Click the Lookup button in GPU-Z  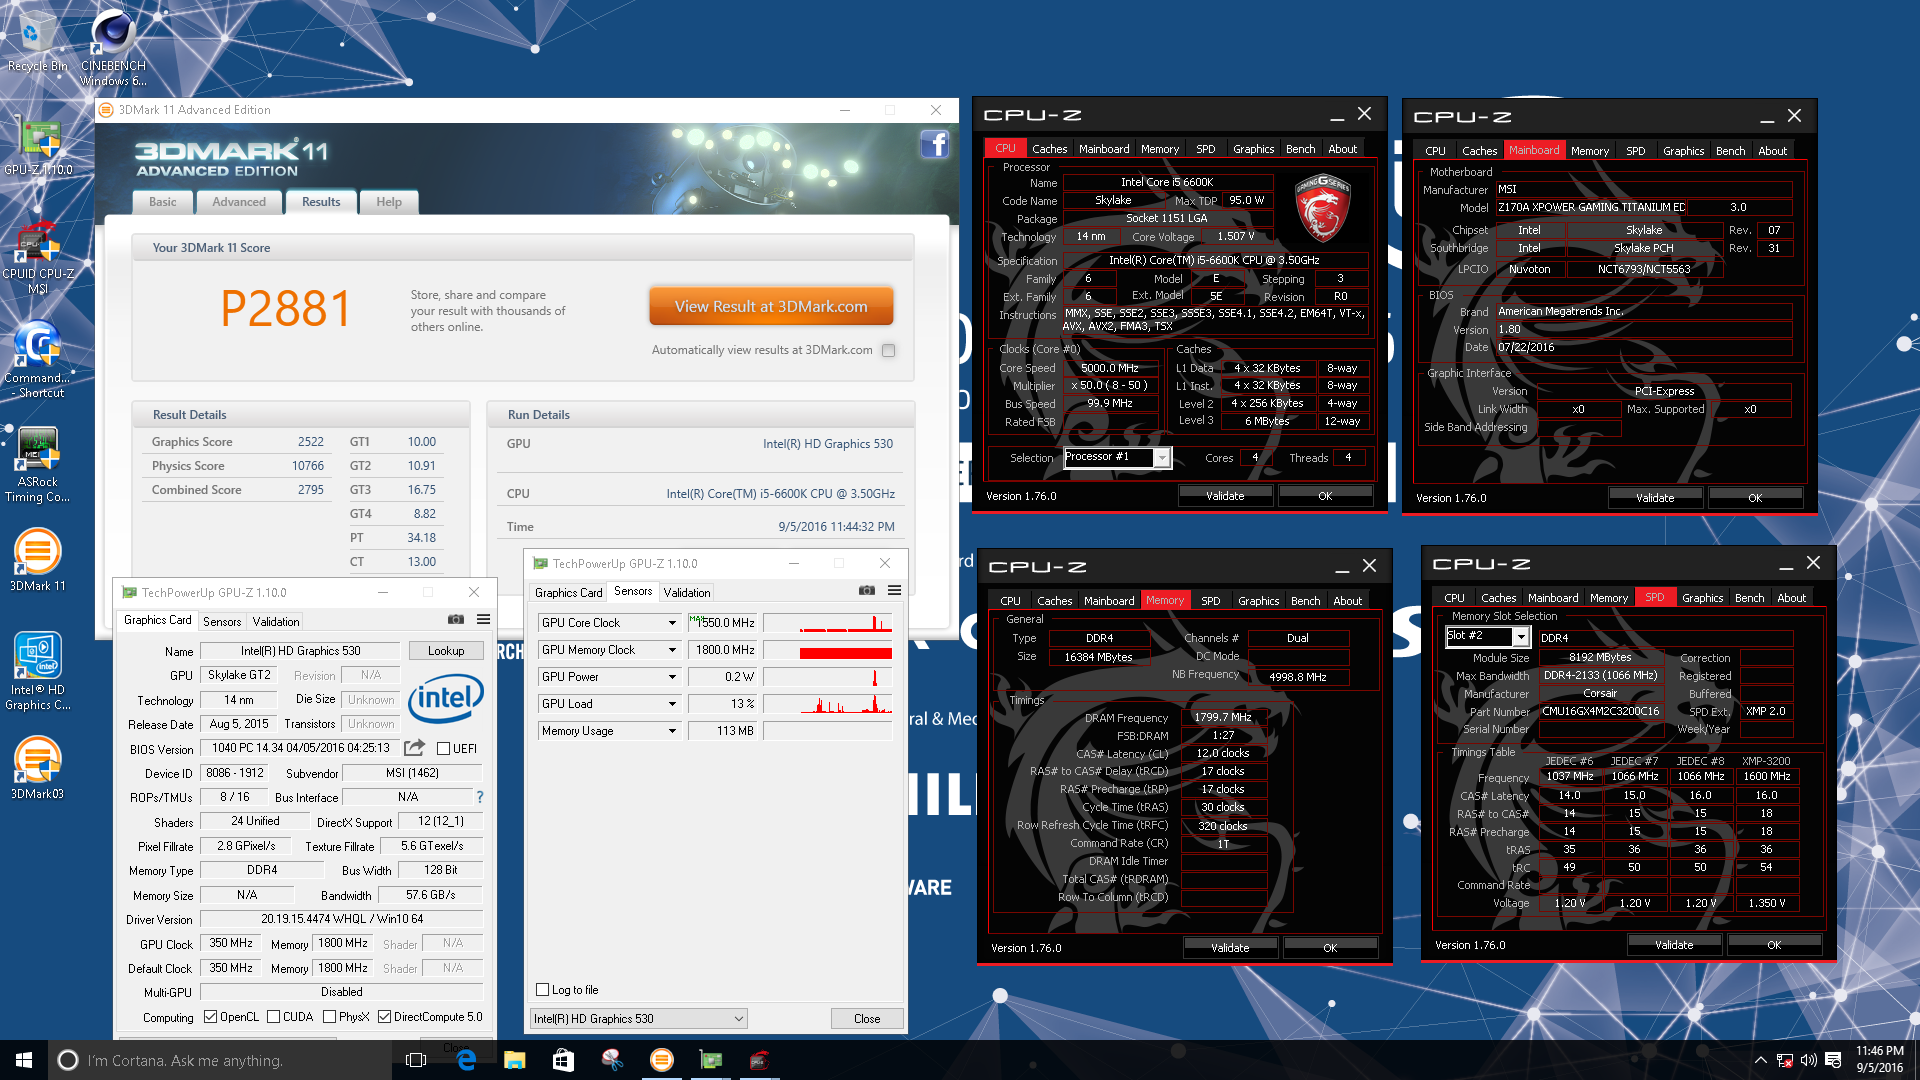click(x=446, y=651)
